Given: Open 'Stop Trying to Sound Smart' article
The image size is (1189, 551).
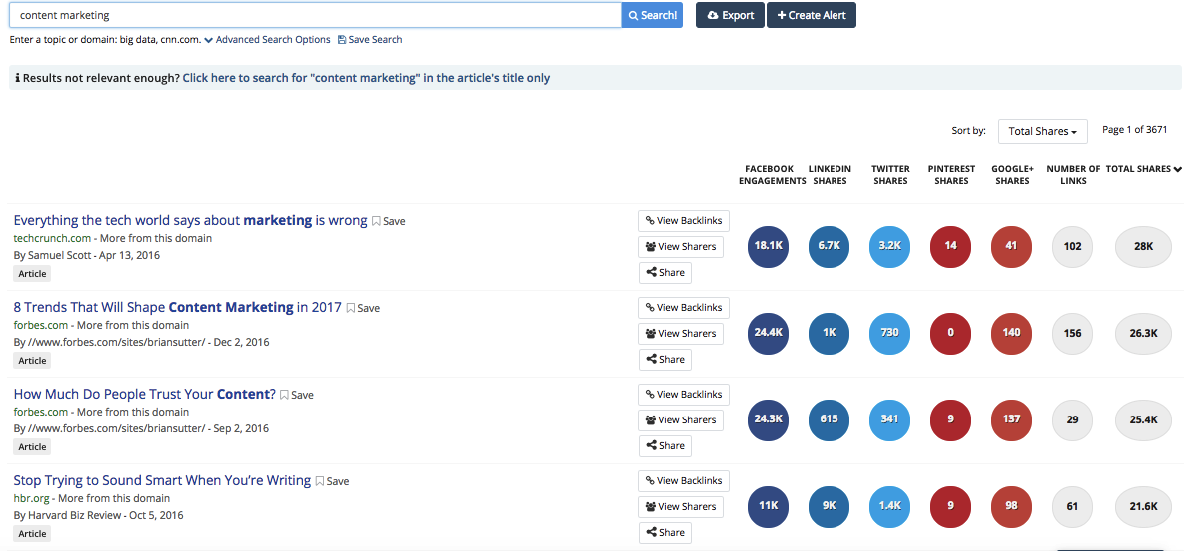Looking at the screenshot, I should pos(162,480).
